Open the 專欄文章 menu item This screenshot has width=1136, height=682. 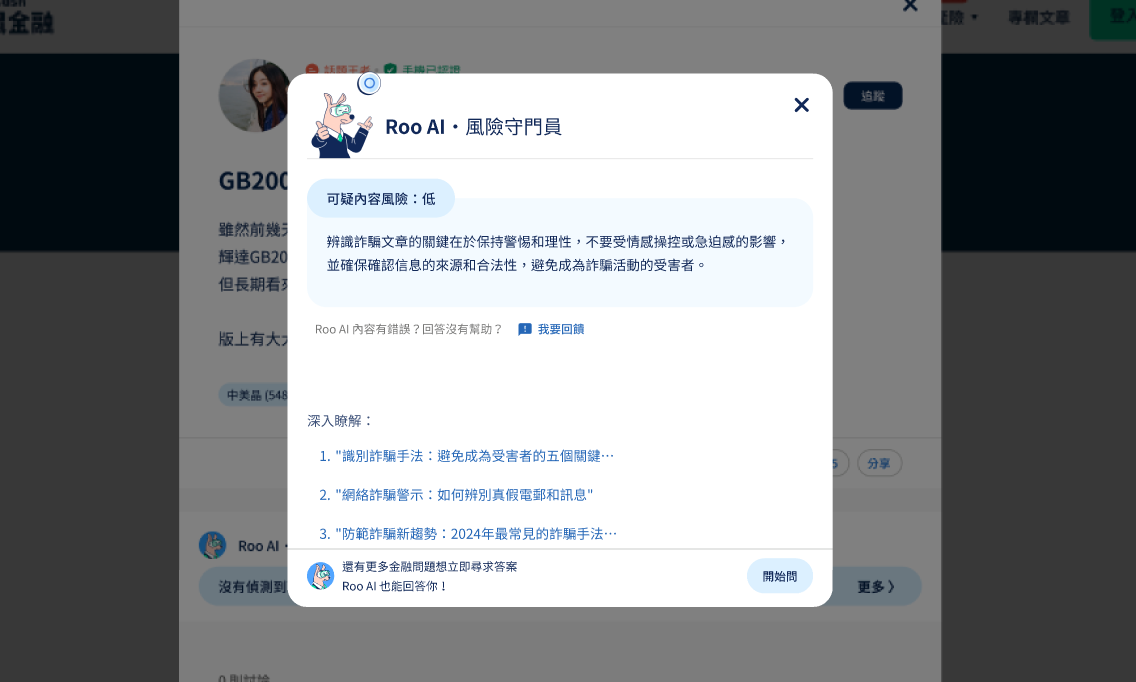(x=1039, y=17)
